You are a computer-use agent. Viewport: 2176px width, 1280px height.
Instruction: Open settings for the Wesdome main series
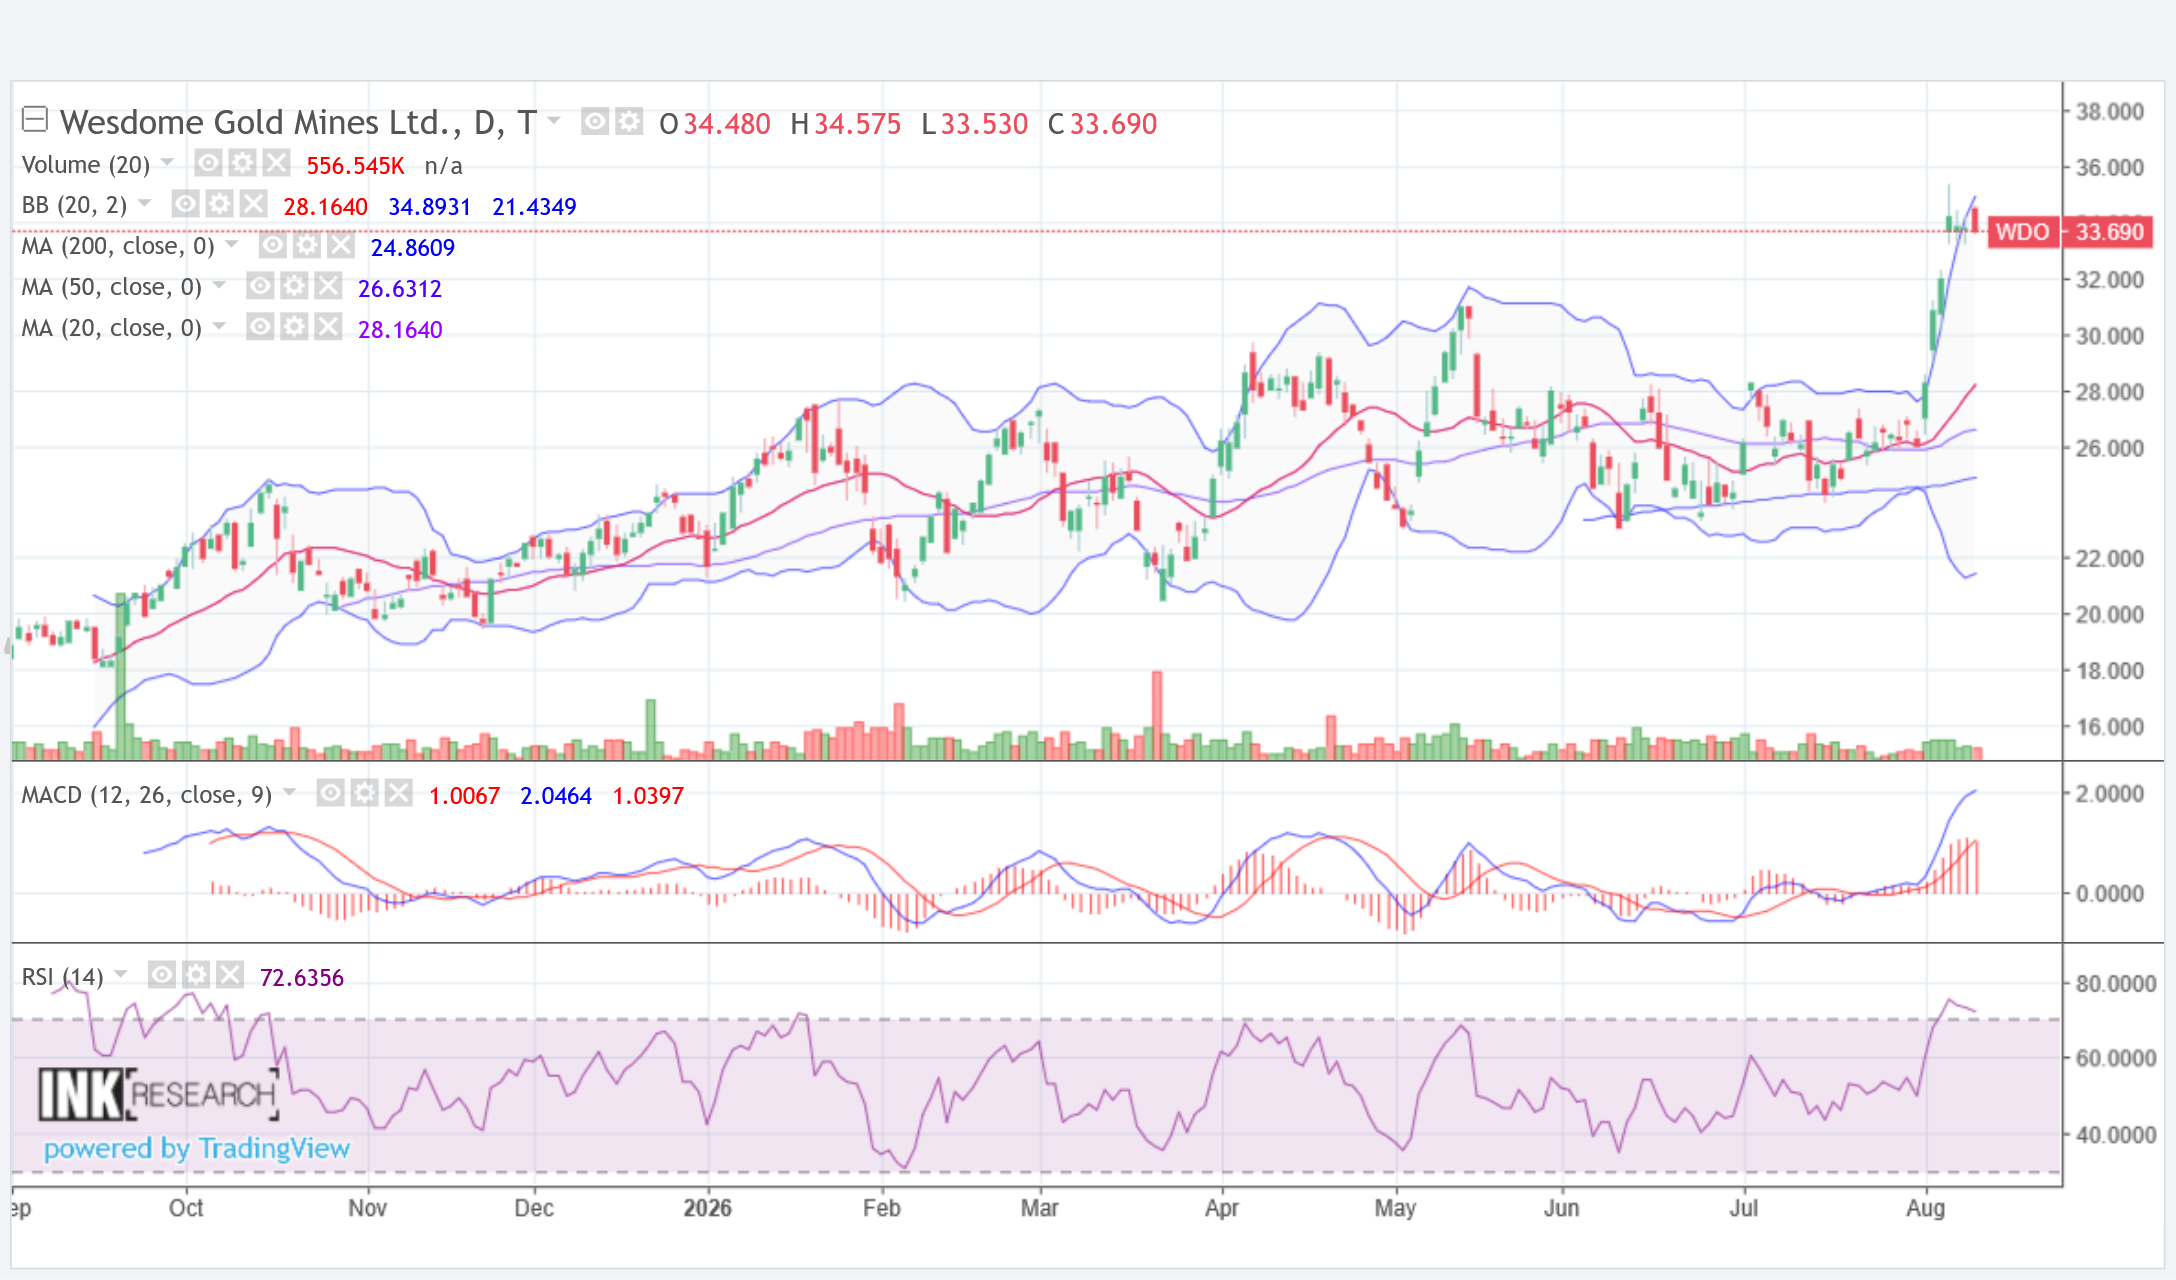pos(629,122)
